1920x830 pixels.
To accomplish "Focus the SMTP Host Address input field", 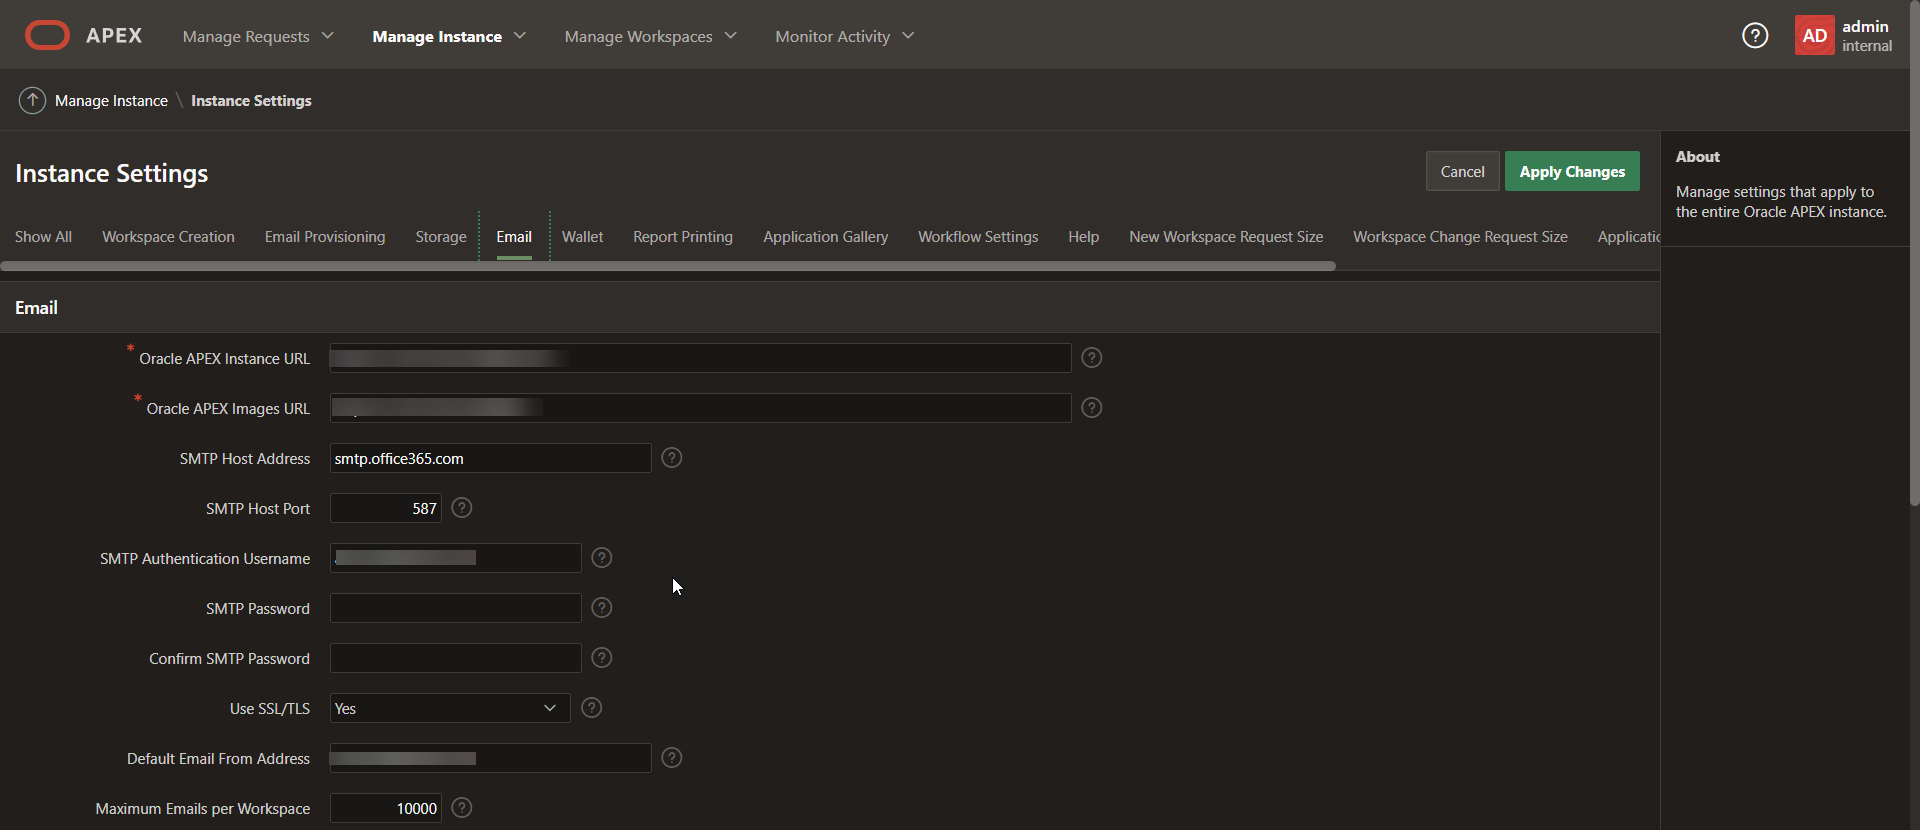I will click(x=490, y=458).
